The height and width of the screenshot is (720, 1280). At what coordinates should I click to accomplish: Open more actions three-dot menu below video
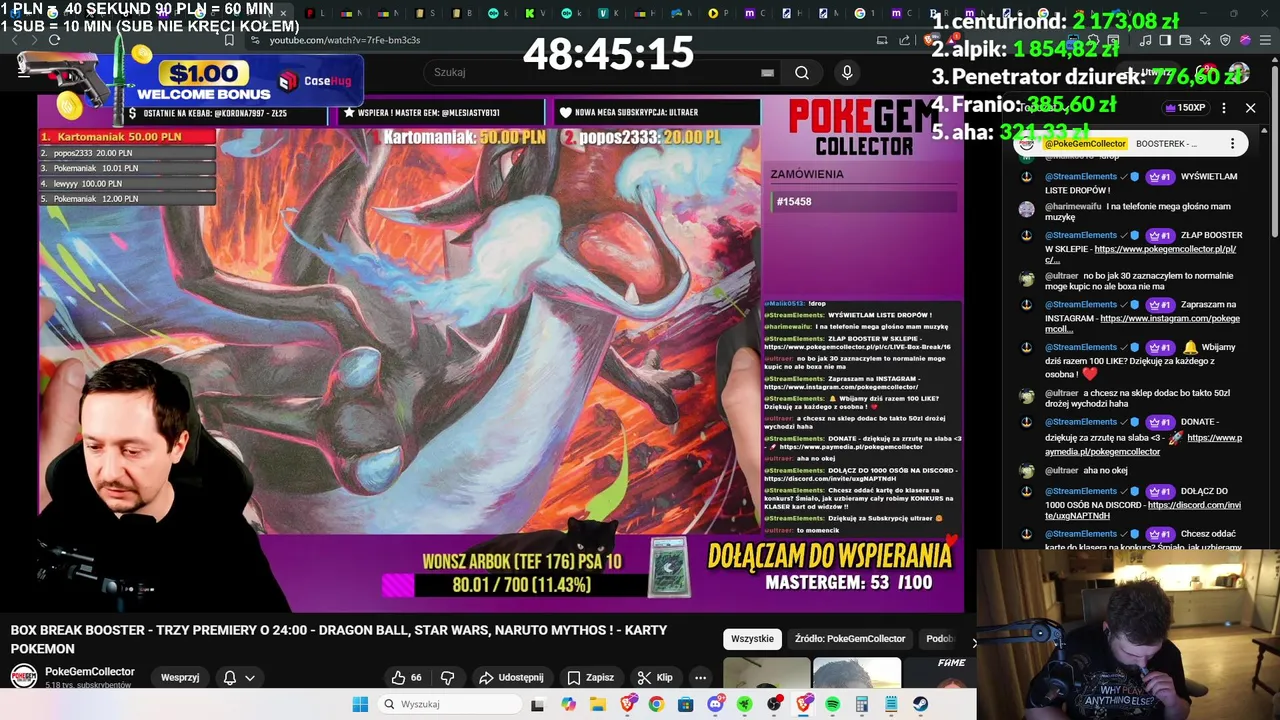coord(700,677)
